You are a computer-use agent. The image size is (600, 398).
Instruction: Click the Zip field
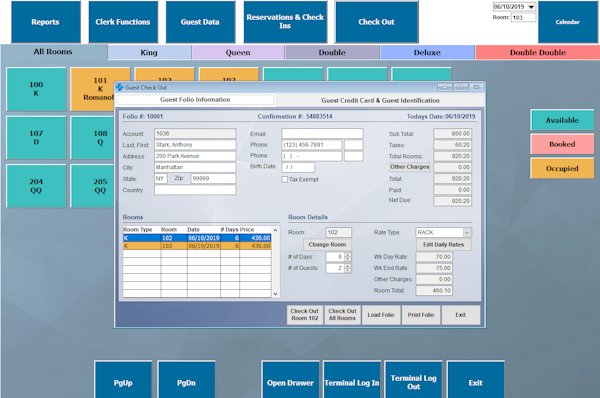(x=213, y=179)
